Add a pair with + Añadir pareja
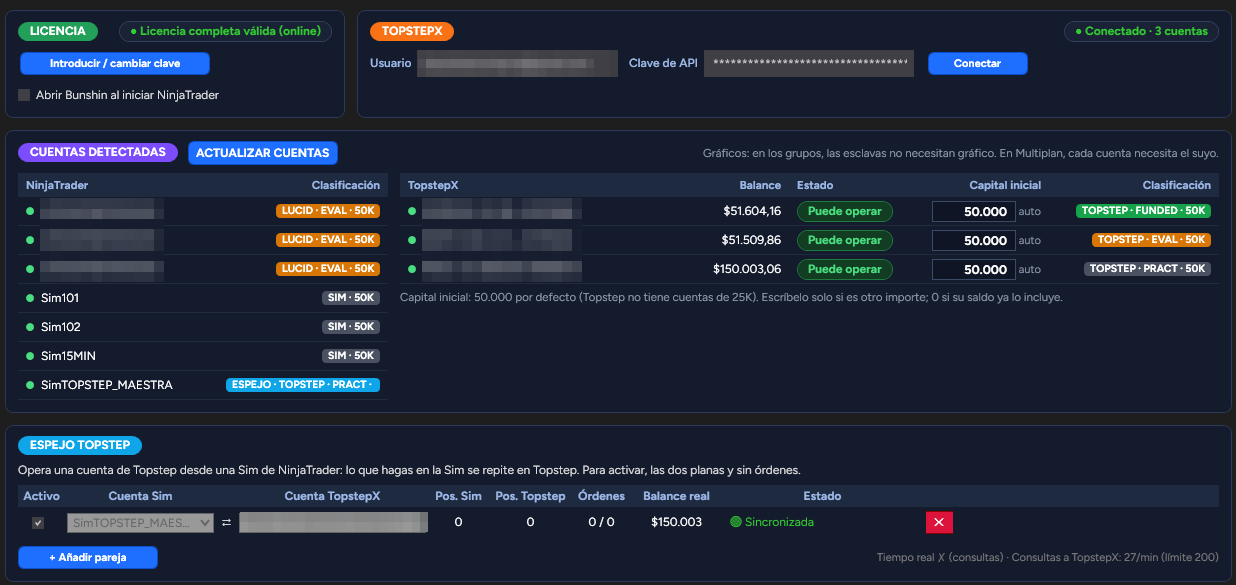The height and width of the screenshot is (585, 1236). (88, 557)
